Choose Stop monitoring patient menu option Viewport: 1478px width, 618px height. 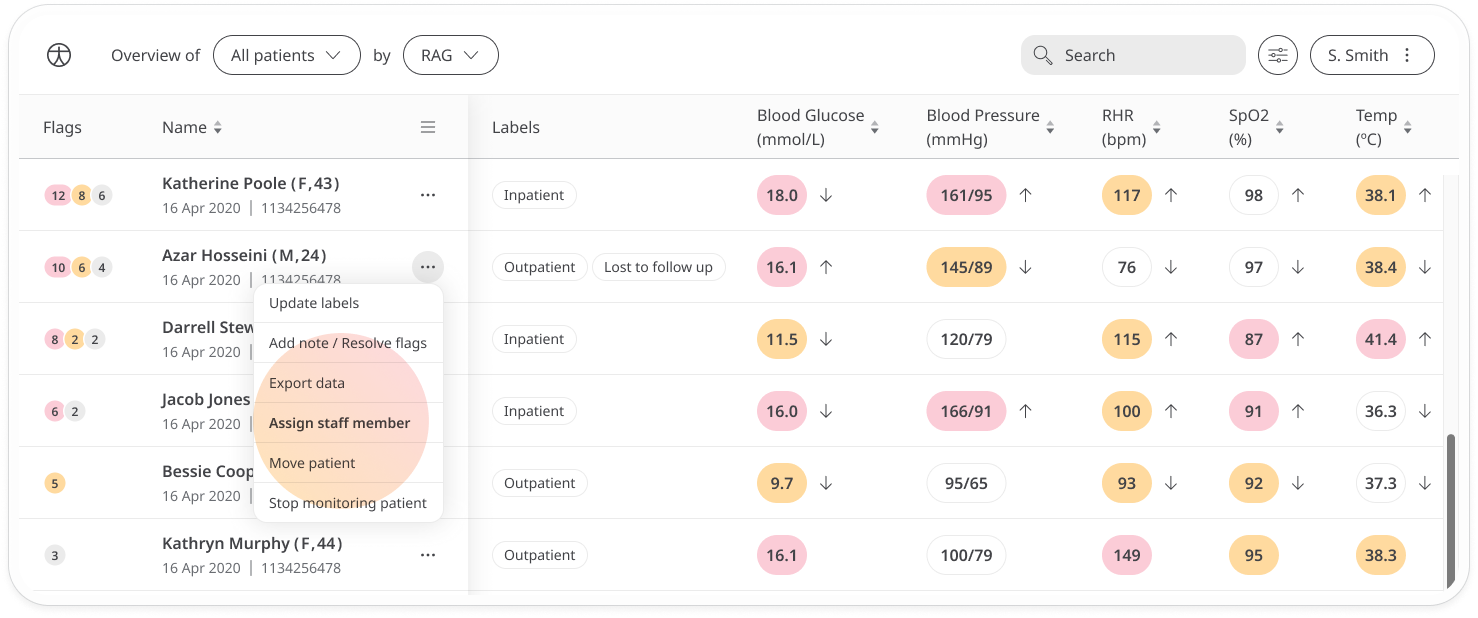[349, 503]
